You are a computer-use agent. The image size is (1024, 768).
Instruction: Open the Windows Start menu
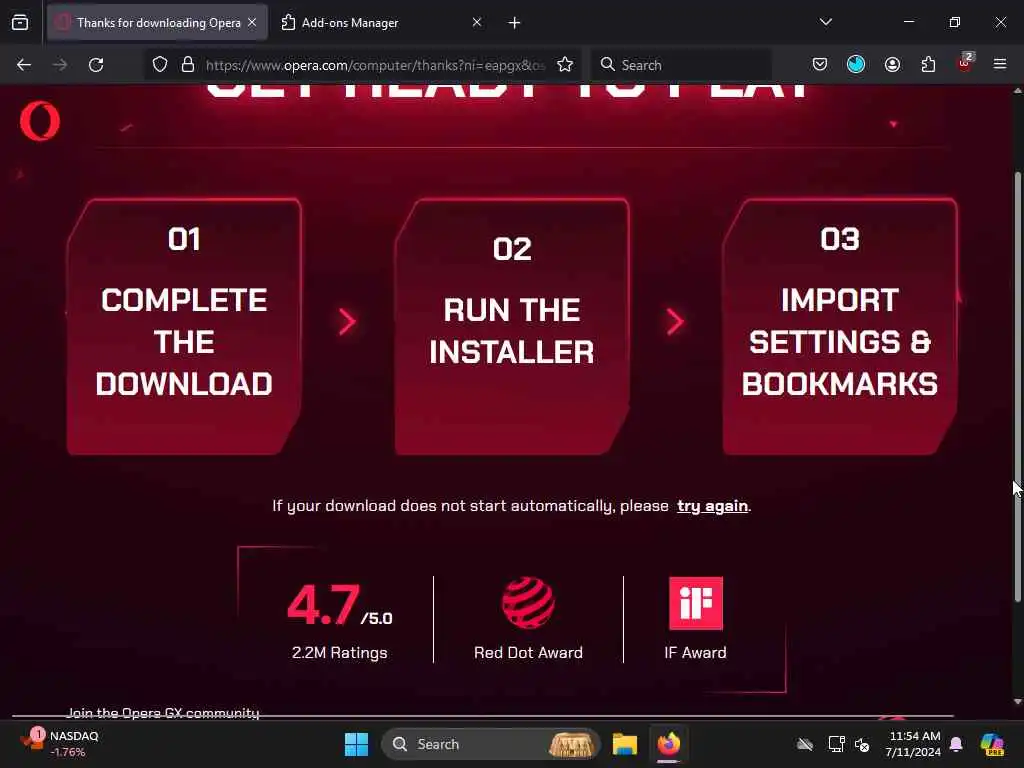(x=357, y=744)
